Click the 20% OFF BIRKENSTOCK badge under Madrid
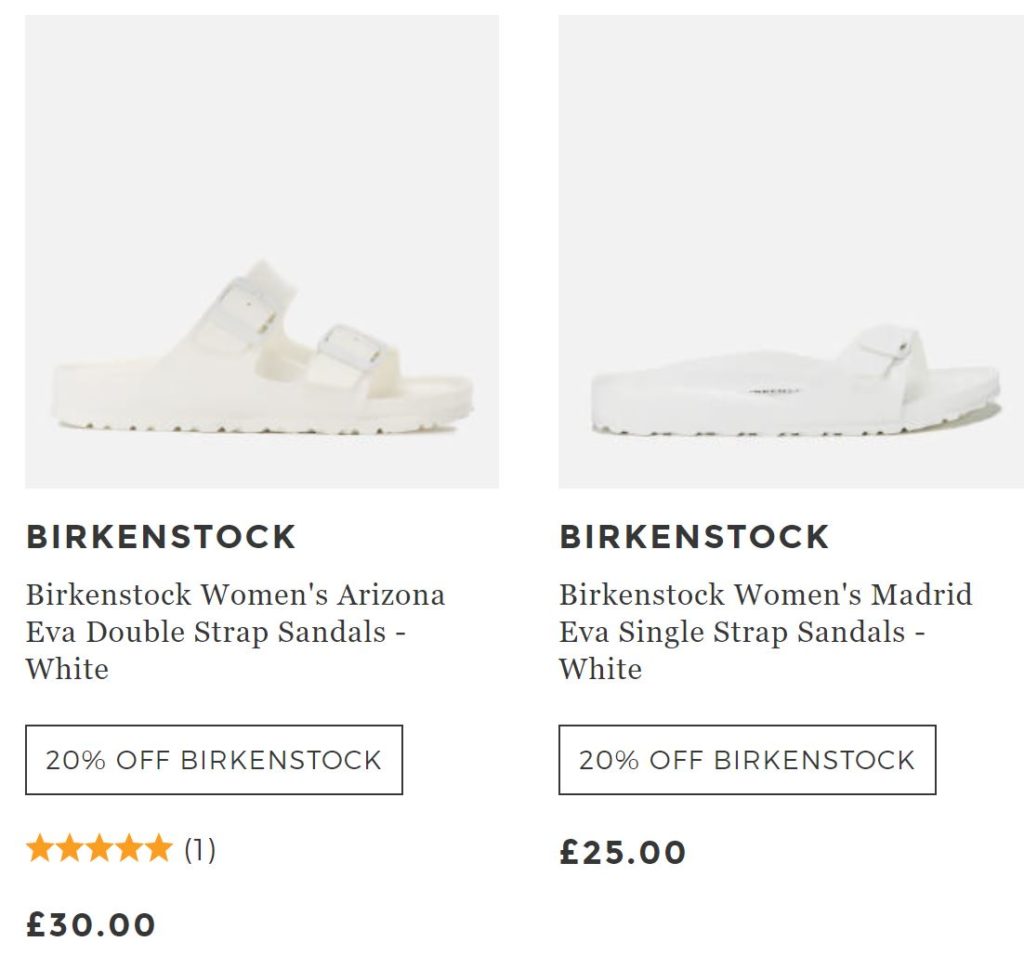The width and height of the screenshot is (1024, 968). [x=747, y=760]
